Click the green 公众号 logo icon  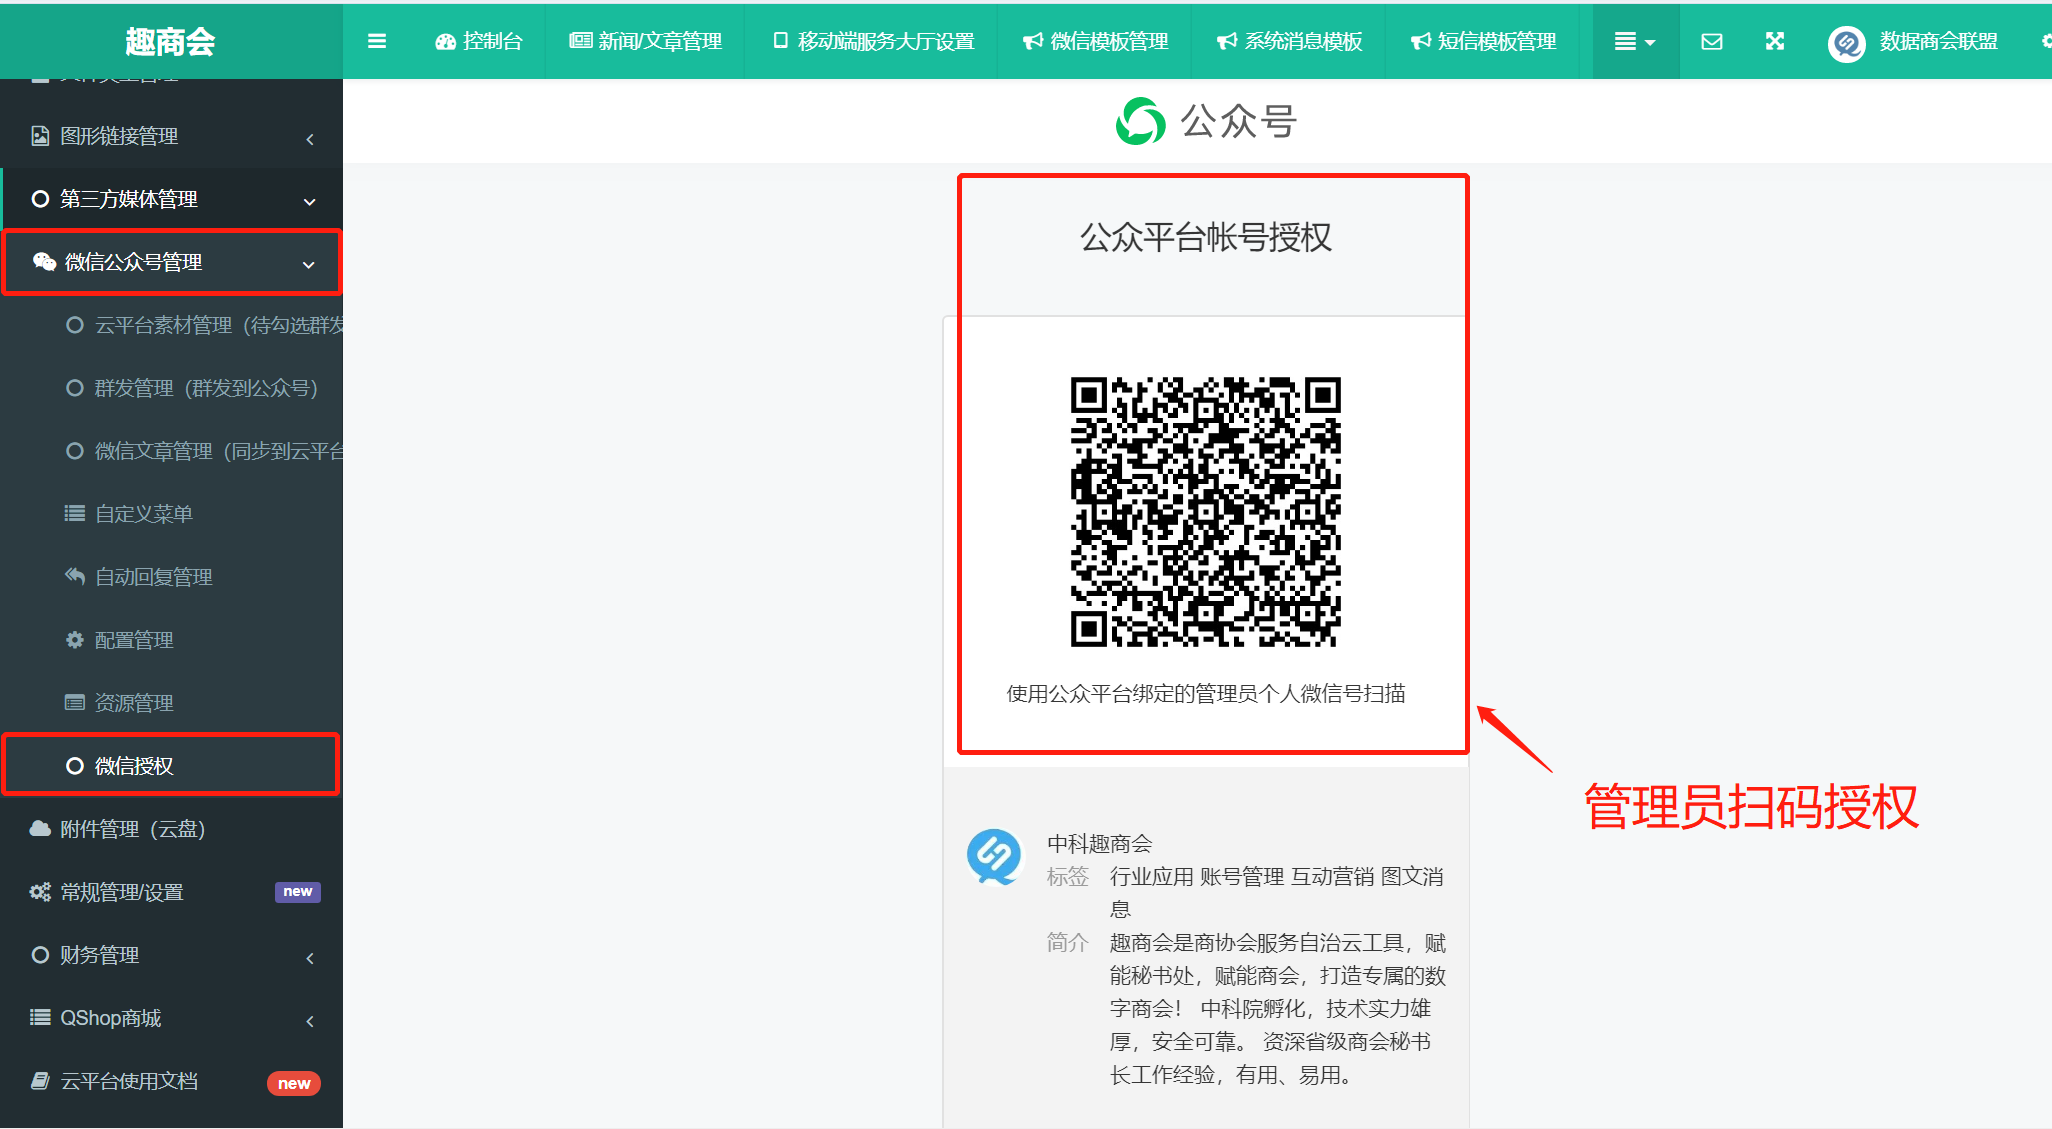pyautogui.click(x=1140, y=122)
